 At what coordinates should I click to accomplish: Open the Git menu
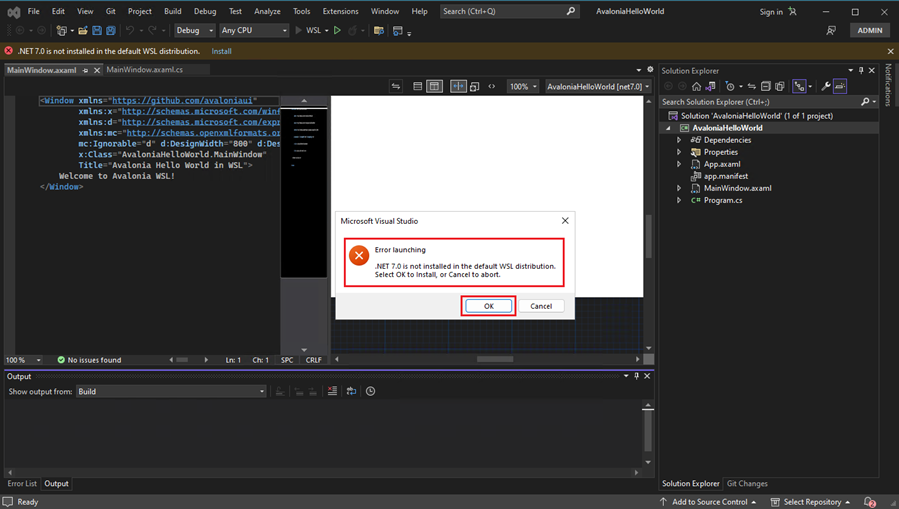(111, 11)
